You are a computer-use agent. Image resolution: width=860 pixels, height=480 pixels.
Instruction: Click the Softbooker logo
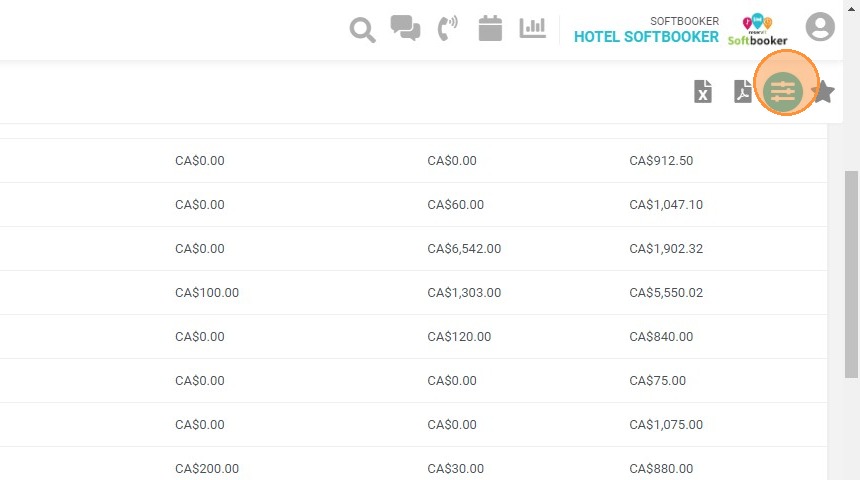click(x=757, y=30)
